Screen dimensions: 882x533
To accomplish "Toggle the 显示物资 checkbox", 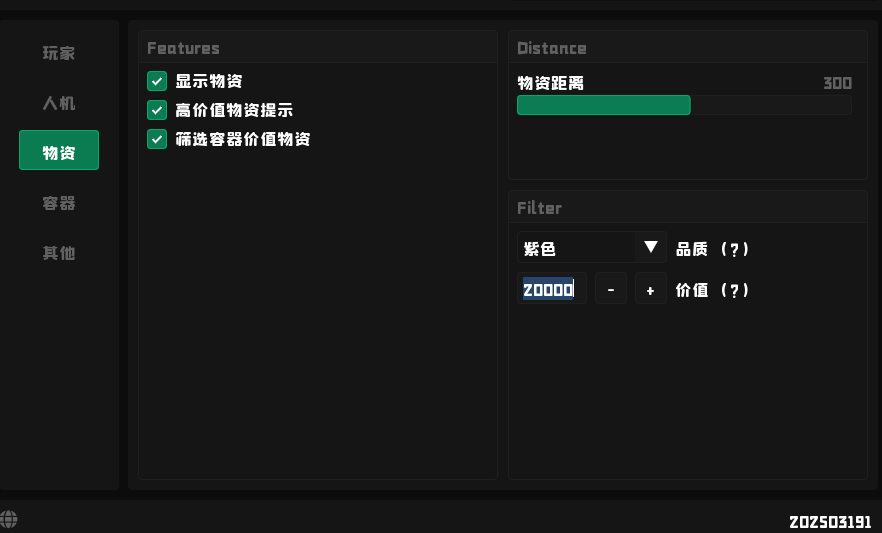I will point(157,81).
